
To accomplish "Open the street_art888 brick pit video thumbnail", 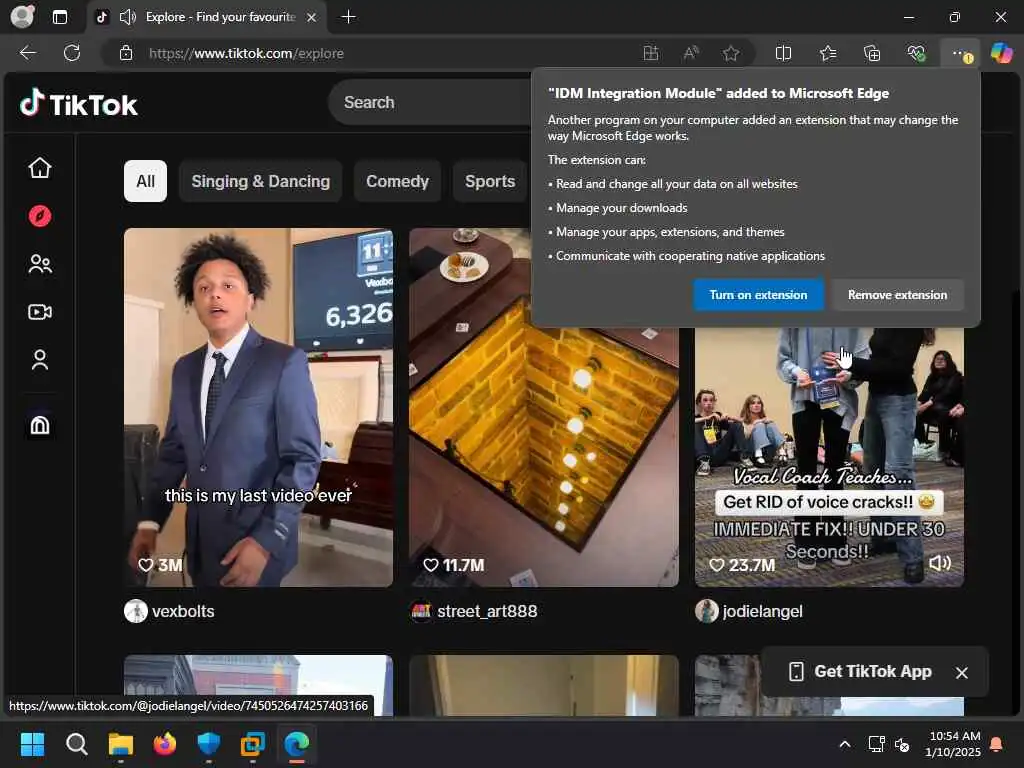I will 543,407.
